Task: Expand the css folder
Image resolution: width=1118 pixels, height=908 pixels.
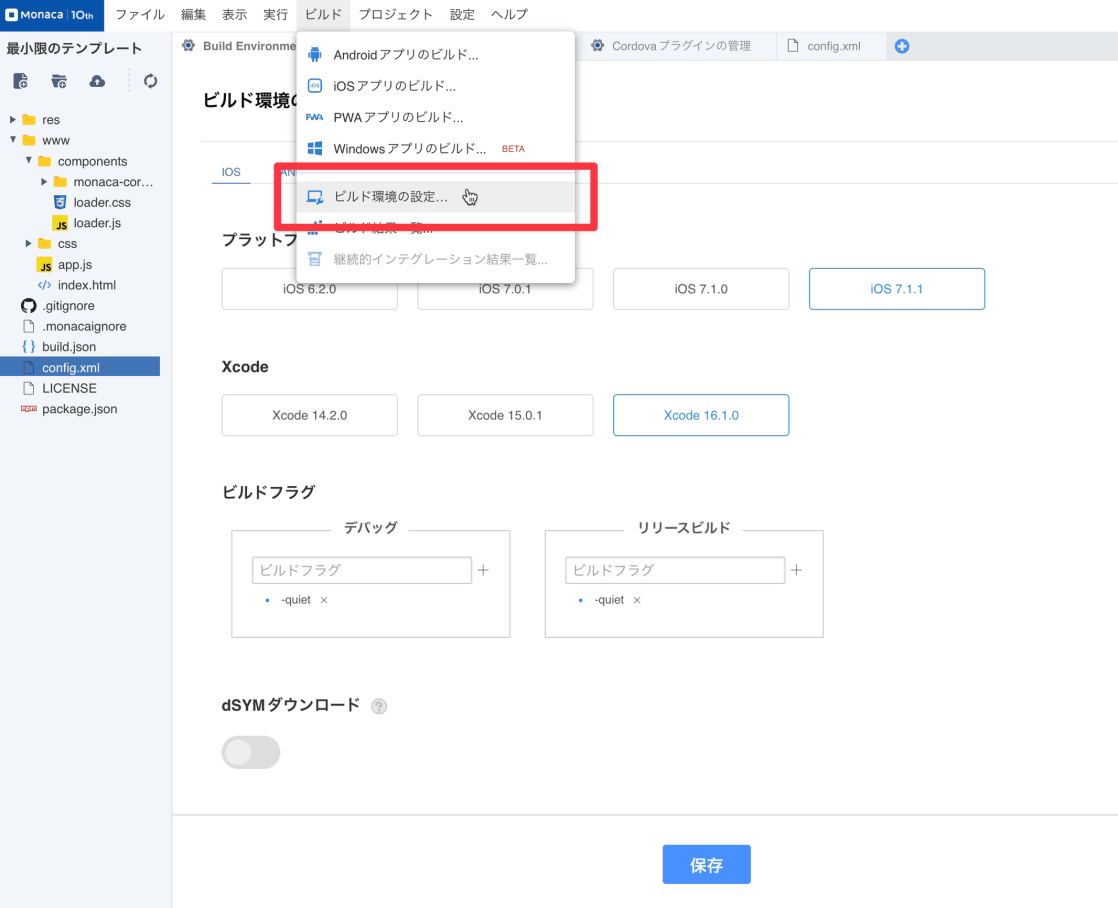Action: (27, 244)
